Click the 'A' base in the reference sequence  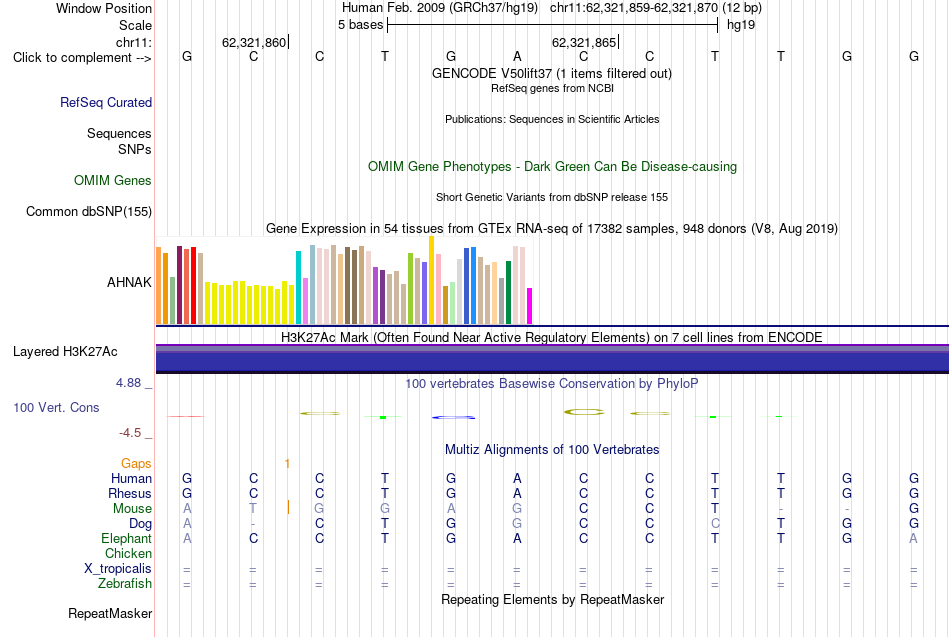pyautogui.click(x=517, y=56)
